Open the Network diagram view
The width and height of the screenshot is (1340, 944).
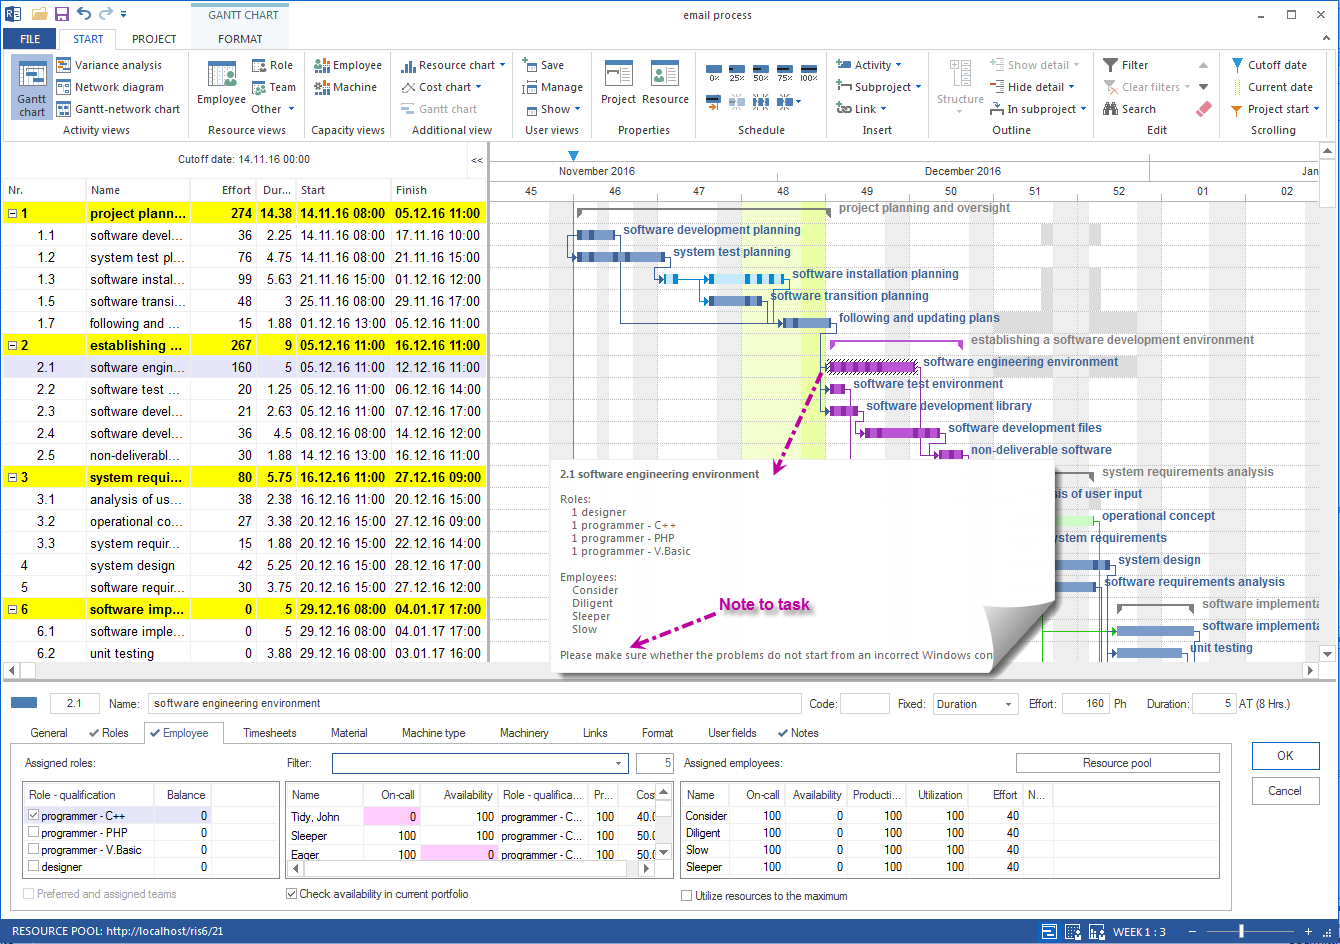pyautogui.click(x=109, y=87)
